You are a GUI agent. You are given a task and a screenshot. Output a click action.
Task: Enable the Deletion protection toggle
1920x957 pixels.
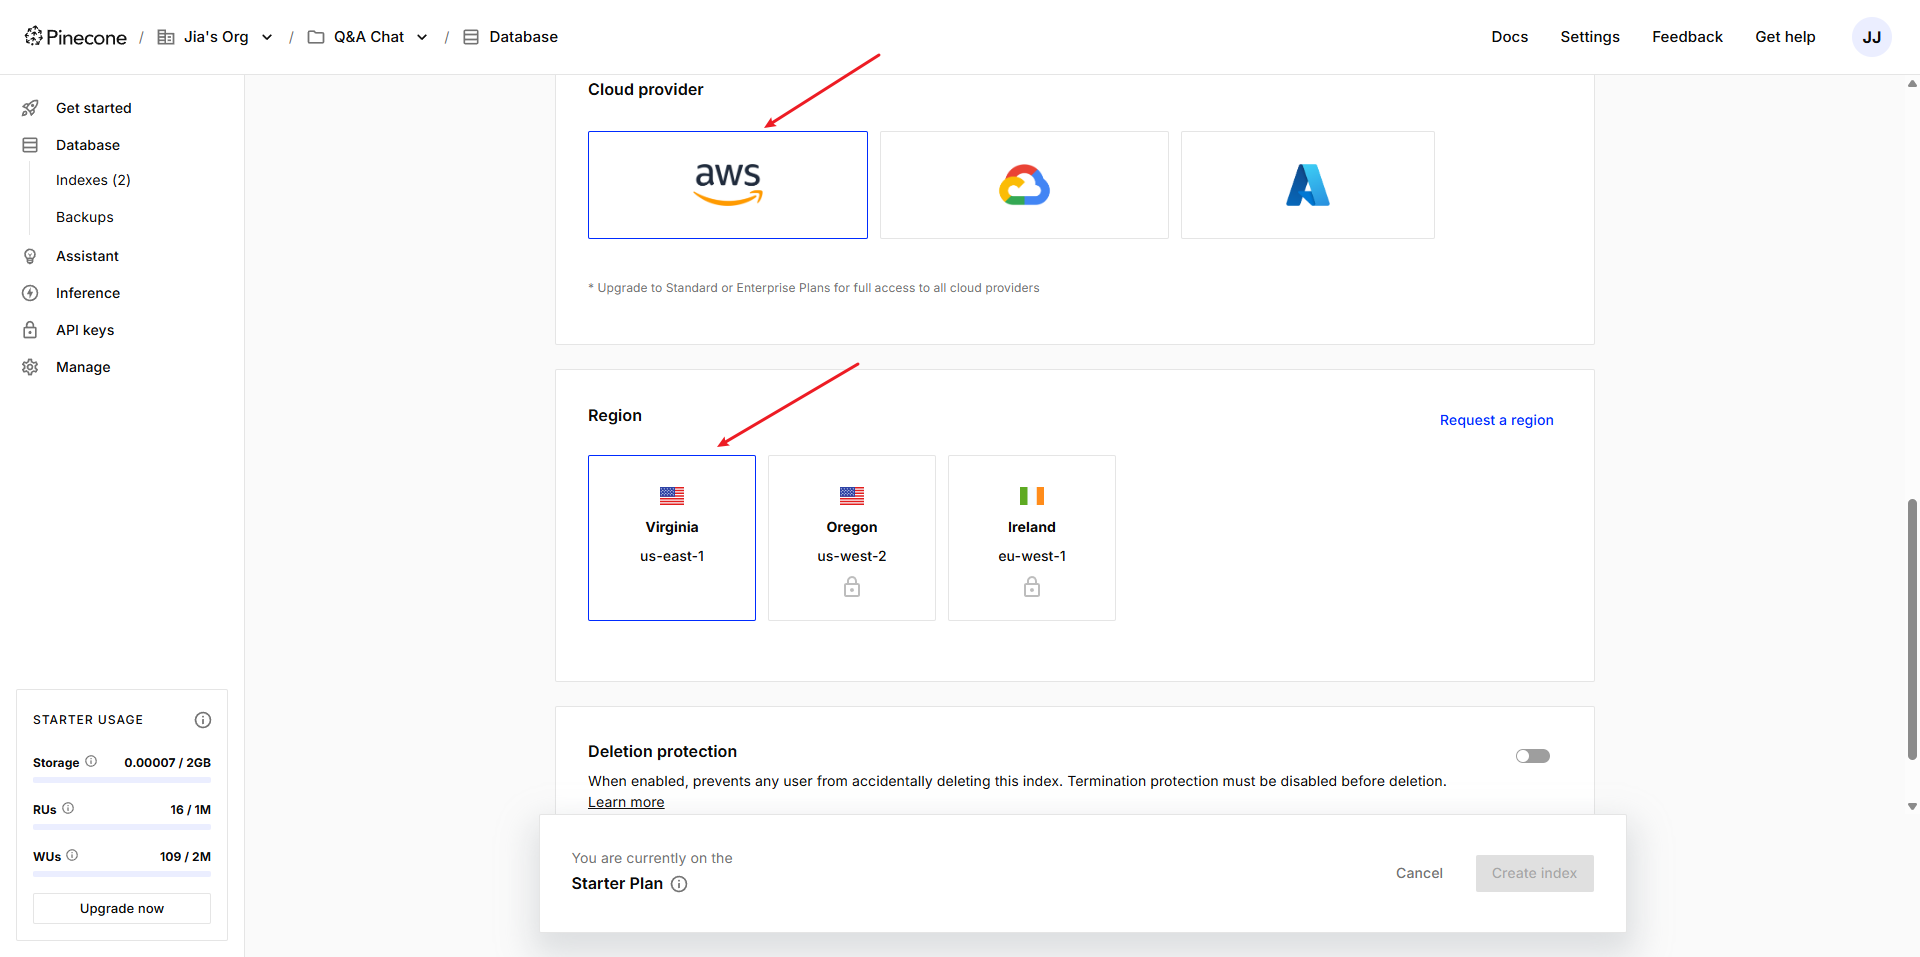(1533, 756)
